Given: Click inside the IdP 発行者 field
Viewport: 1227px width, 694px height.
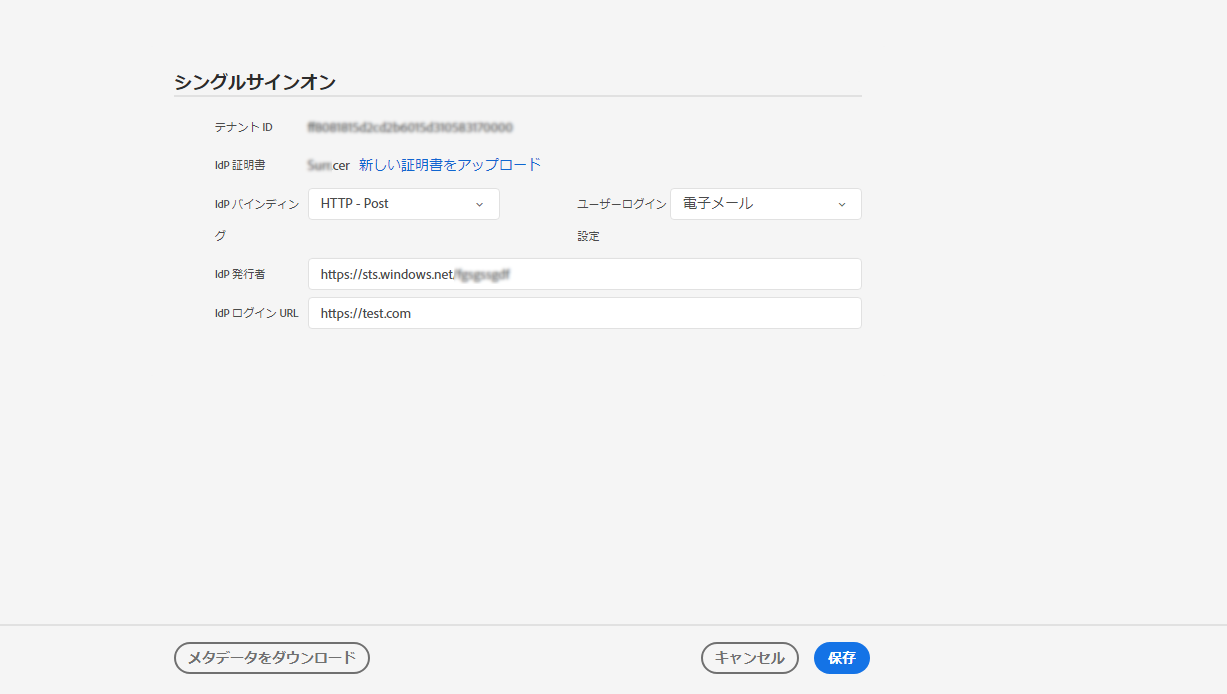Looking at the screenshot, I should click(x=585, y=273).
